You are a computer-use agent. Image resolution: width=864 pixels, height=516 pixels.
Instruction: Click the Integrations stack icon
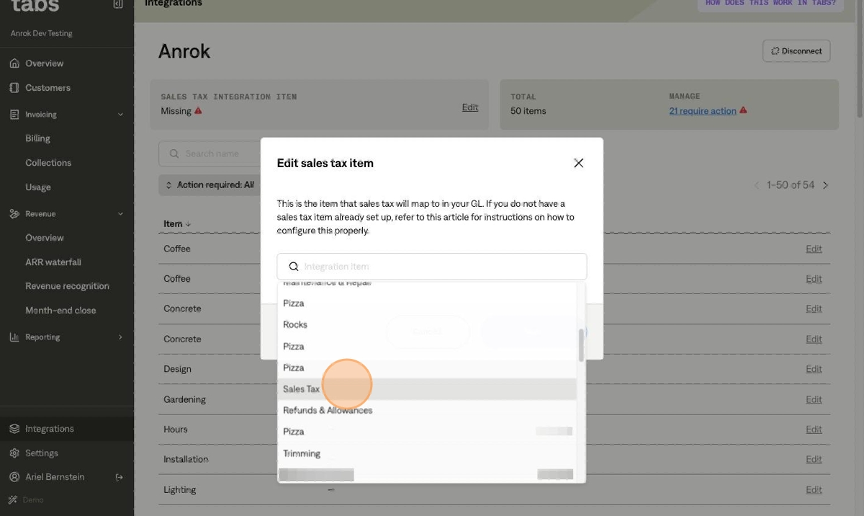[14, 429]
